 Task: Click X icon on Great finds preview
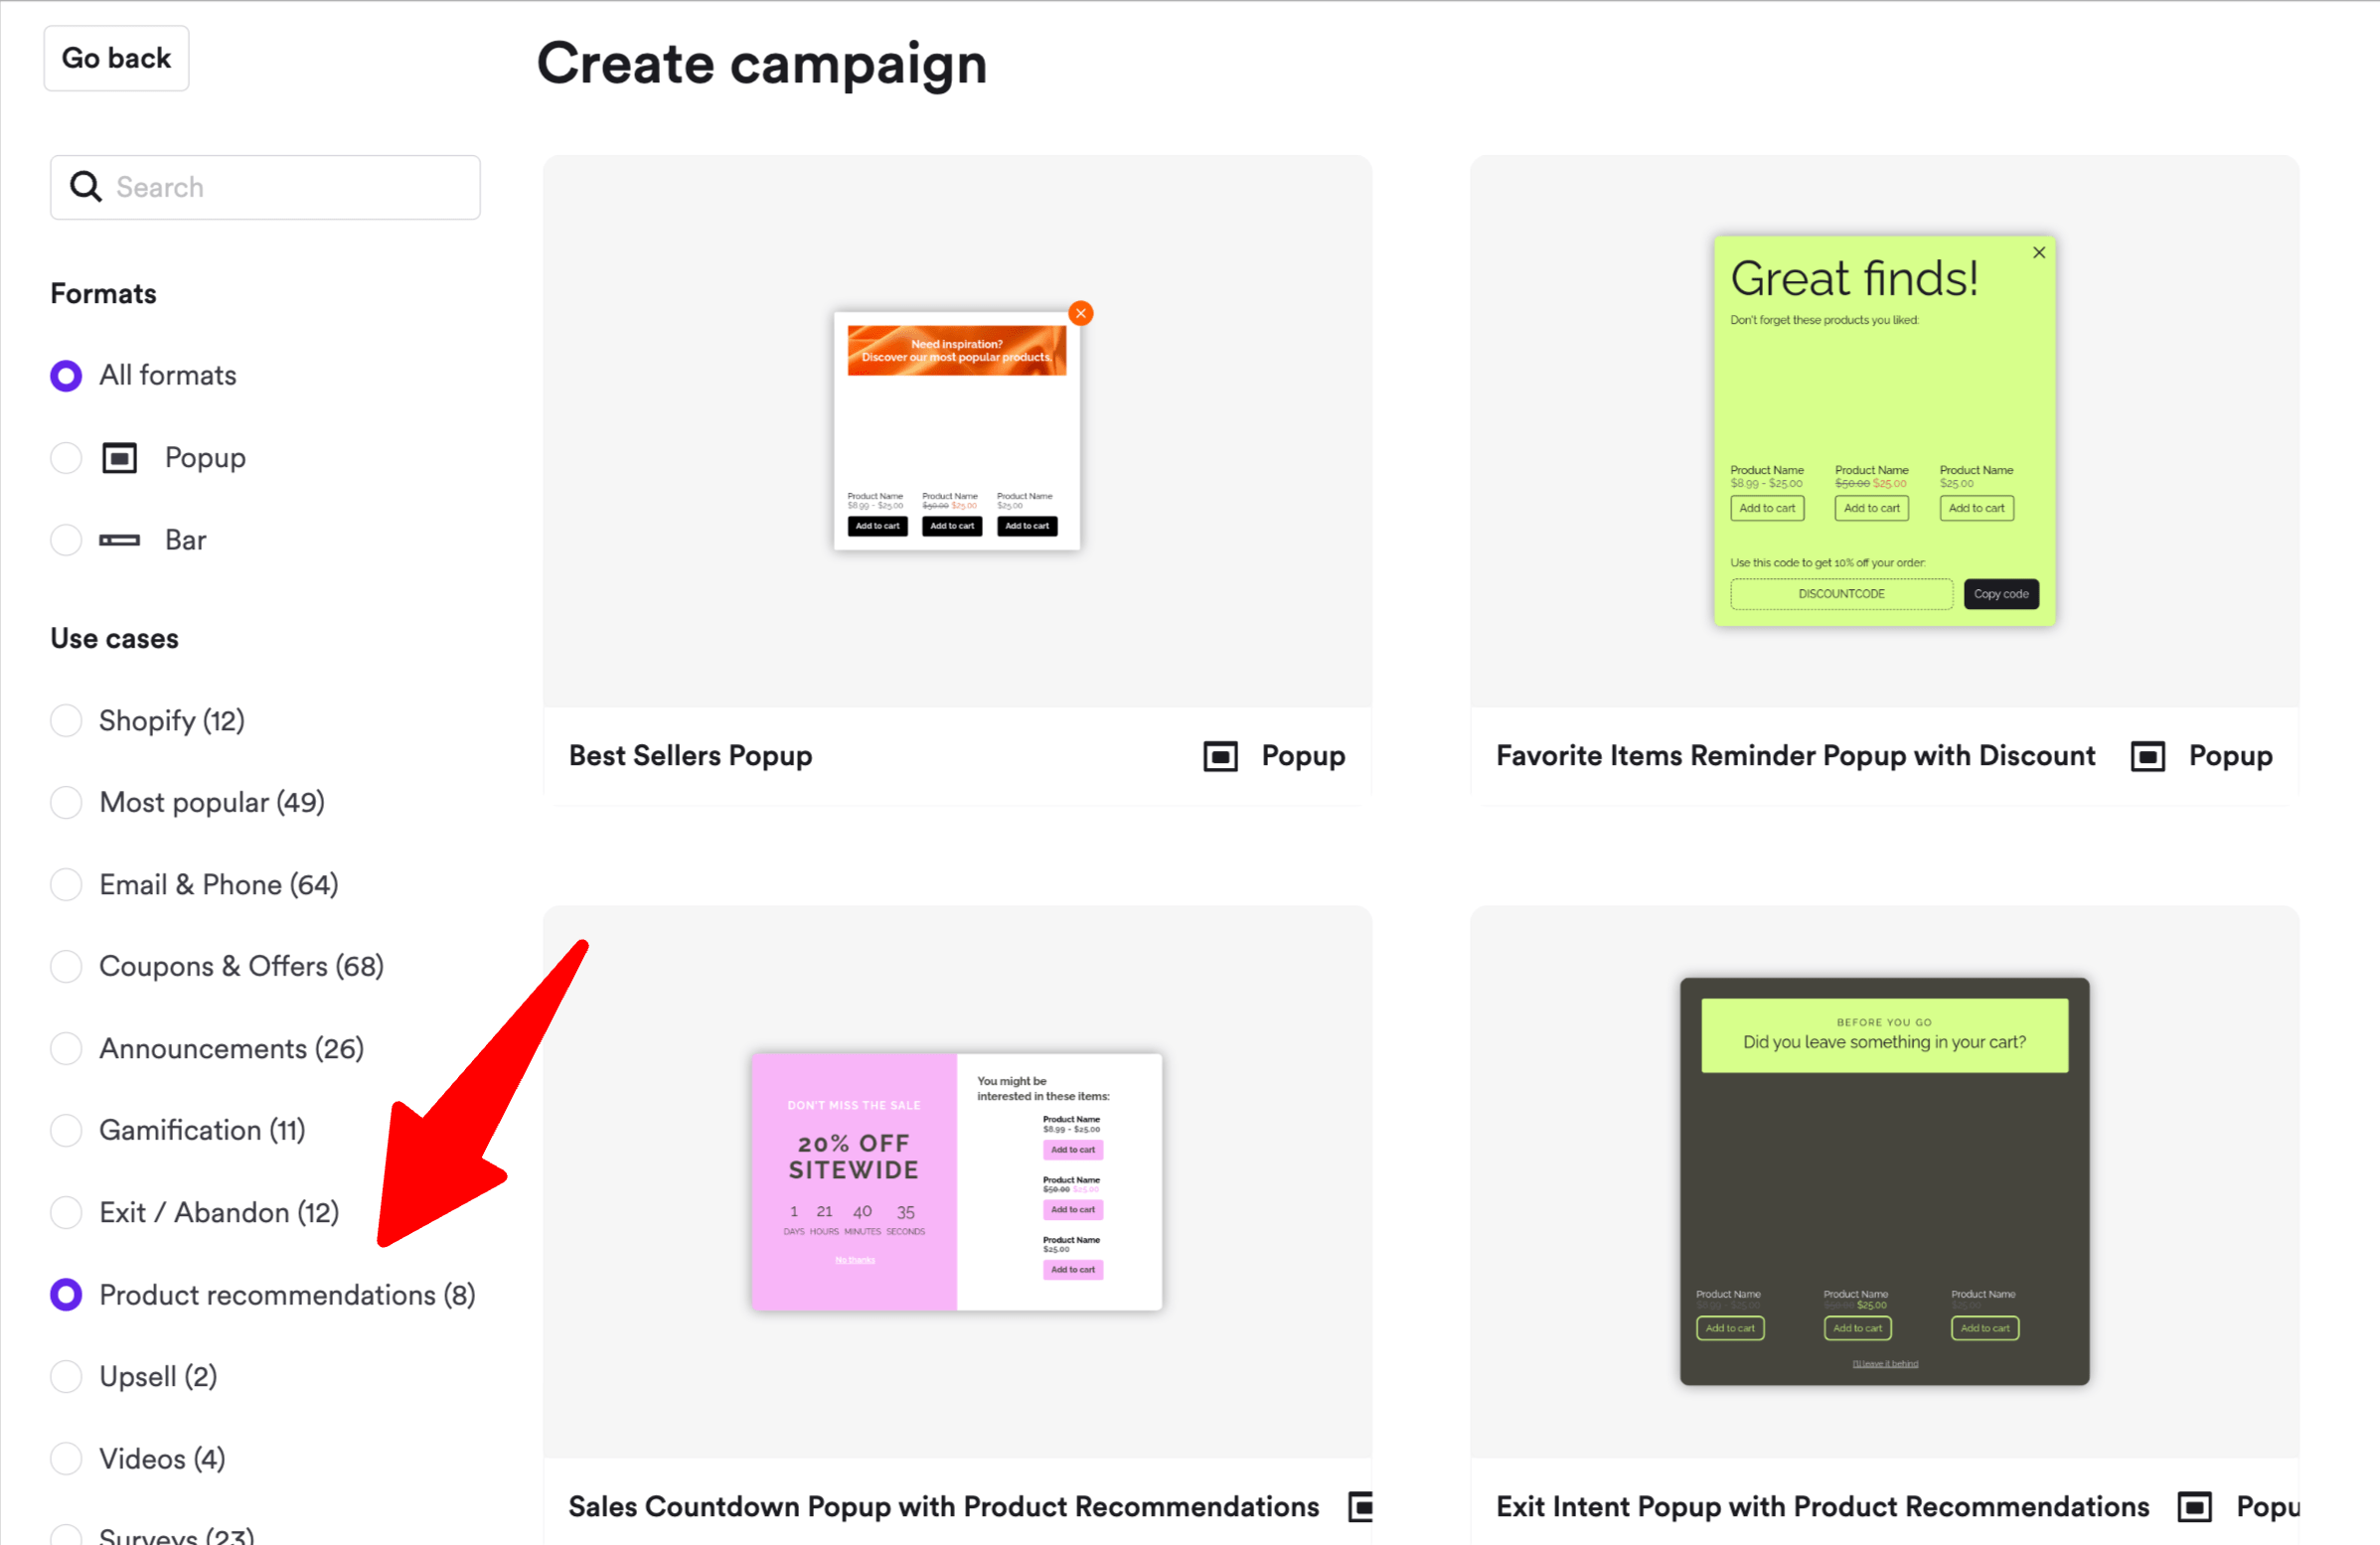point(2039,253)
